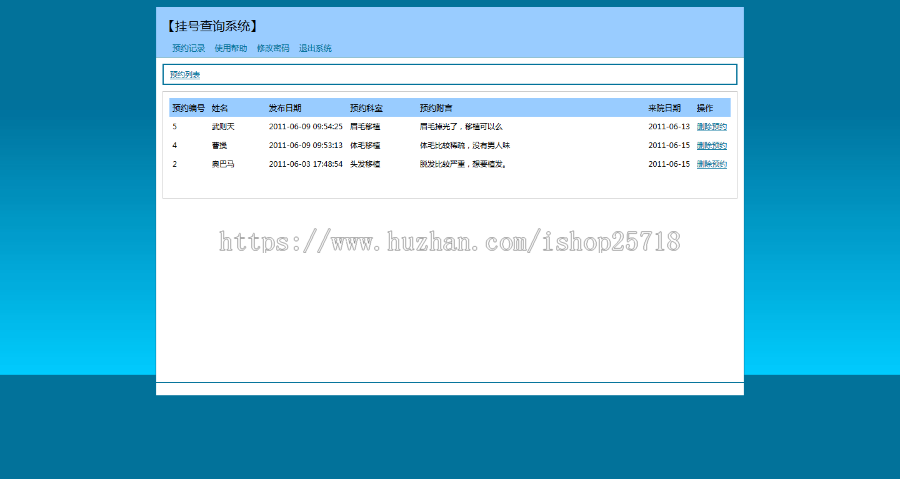The height and width of the screenshot is (479, 900).
Task: Click visit date 2011-06-15 in 奥巴马 row
Action: (669, 164)
